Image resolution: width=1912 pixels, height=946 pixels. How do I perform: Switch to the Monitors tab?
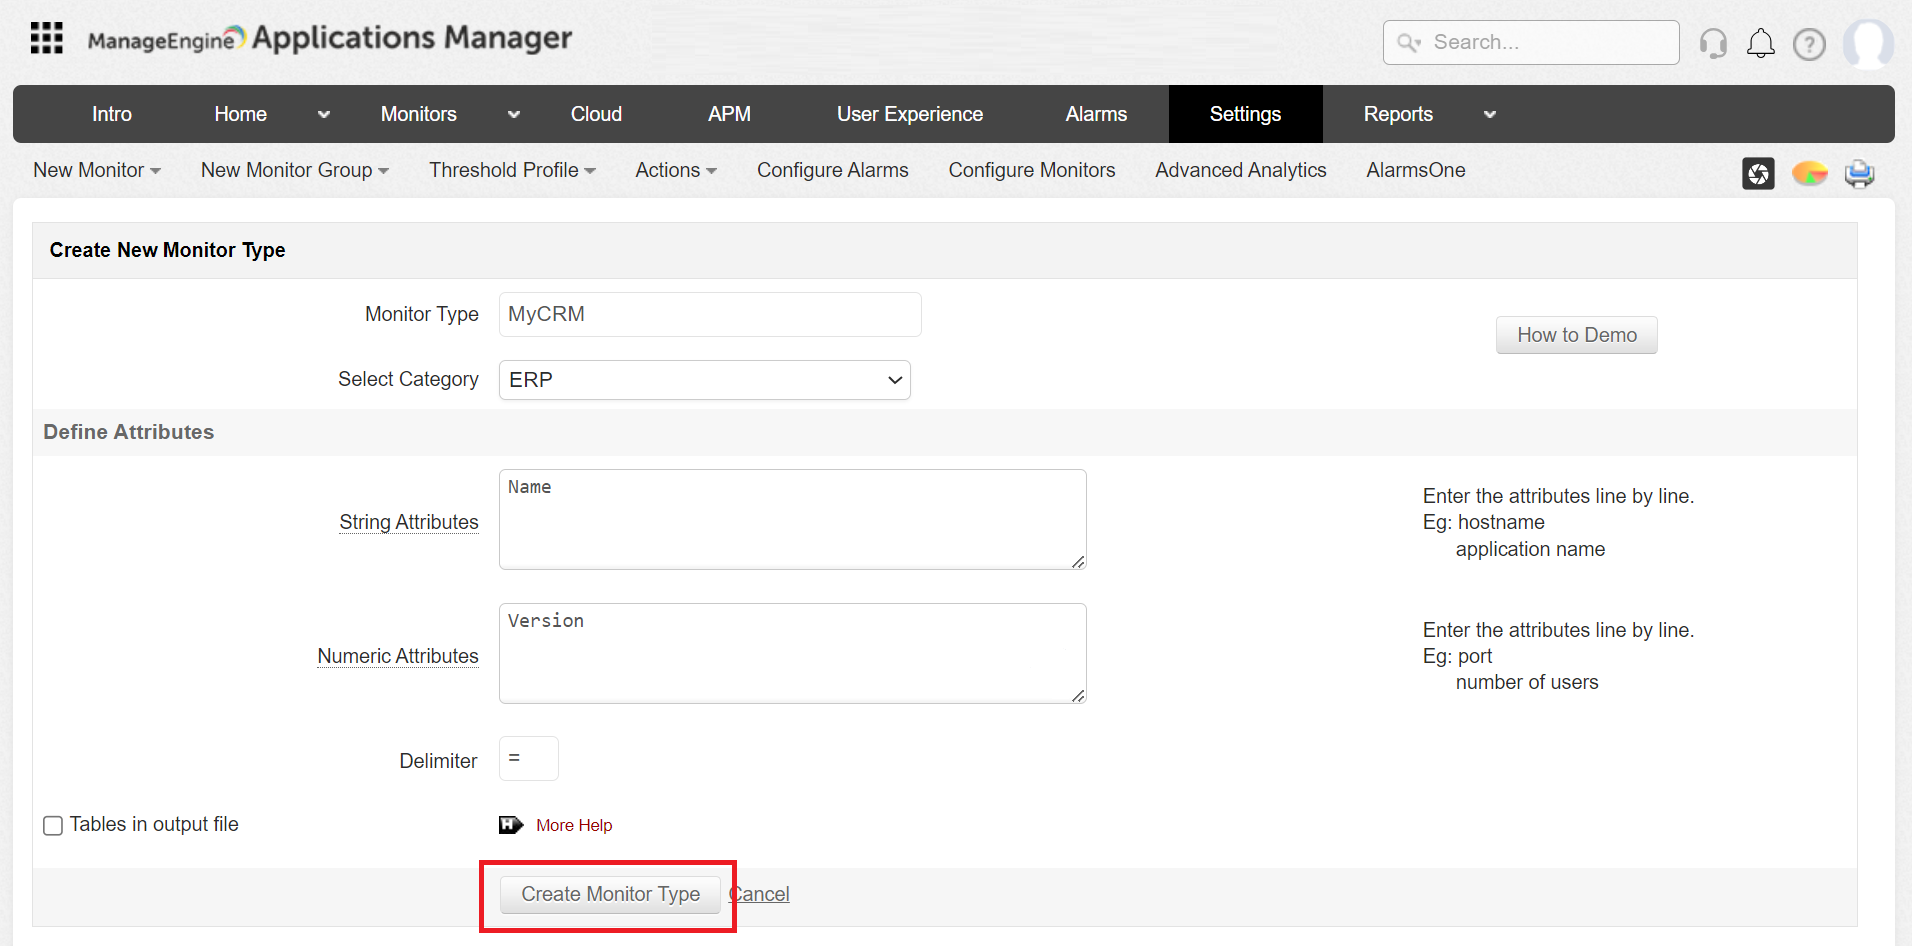point(419,114)
